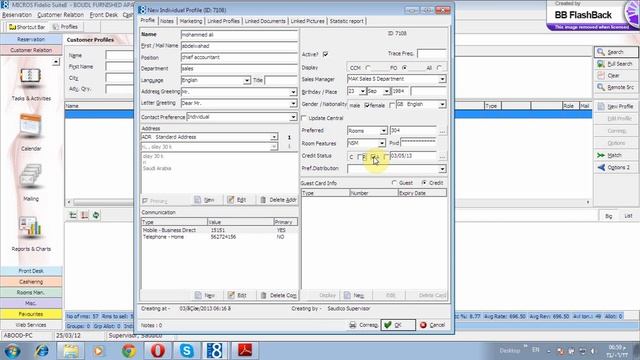The height and width of the screenshot is (360, 640).
Task: Open the Pref.Distribution dropdown
Action: pyautogui.click(x=442, y=169)
